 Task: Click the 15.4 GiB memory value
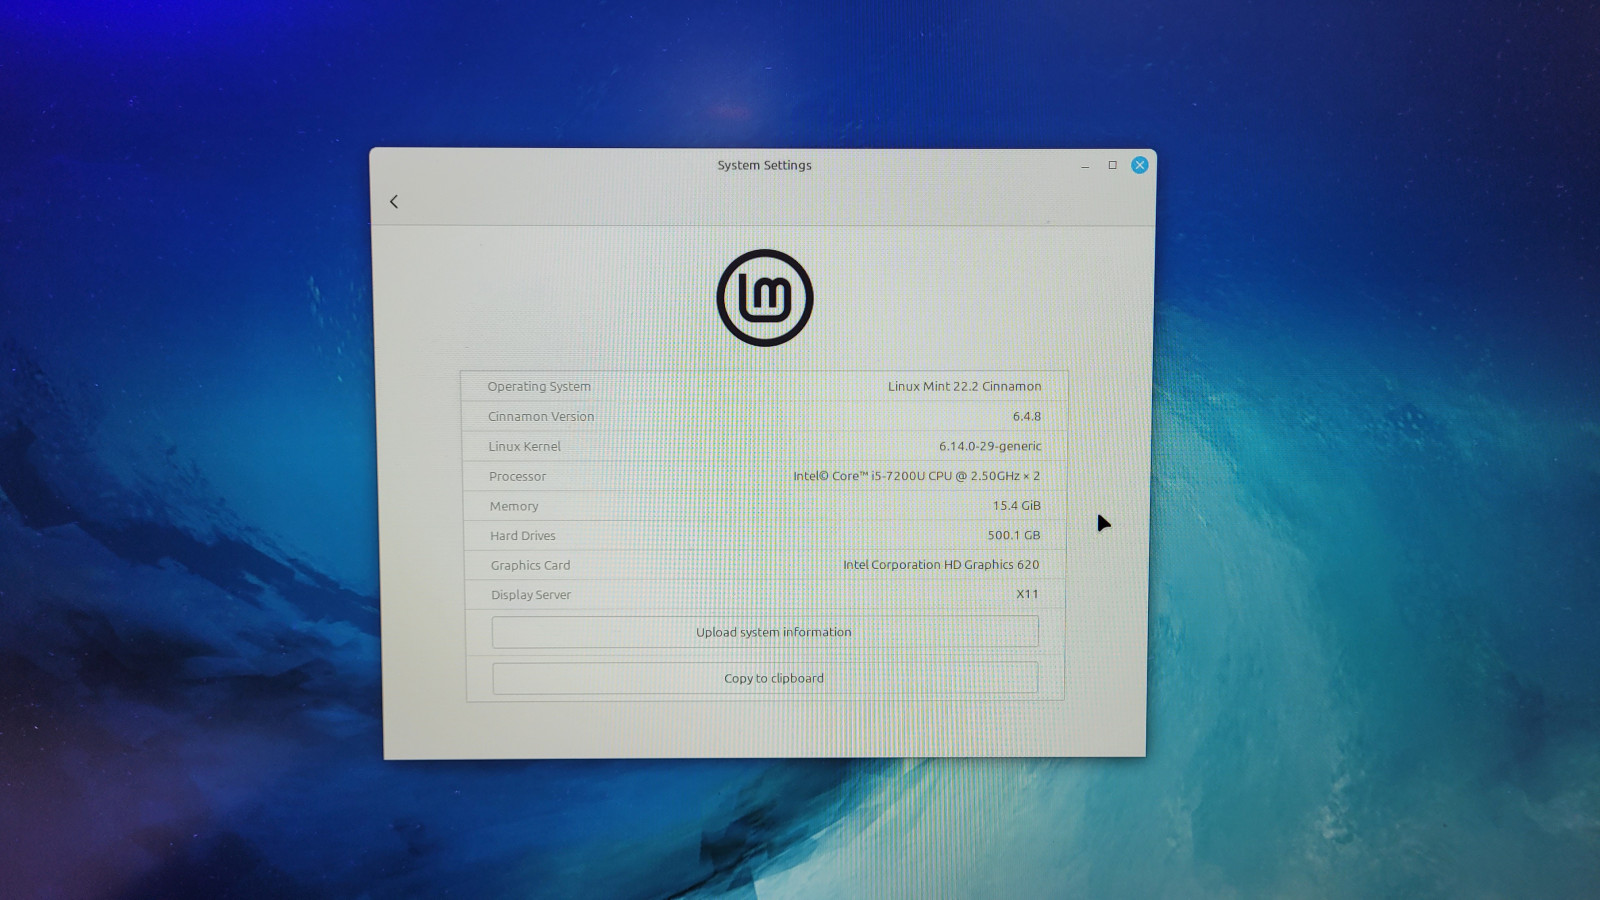pyautogui.click(x=1016, y=506)
